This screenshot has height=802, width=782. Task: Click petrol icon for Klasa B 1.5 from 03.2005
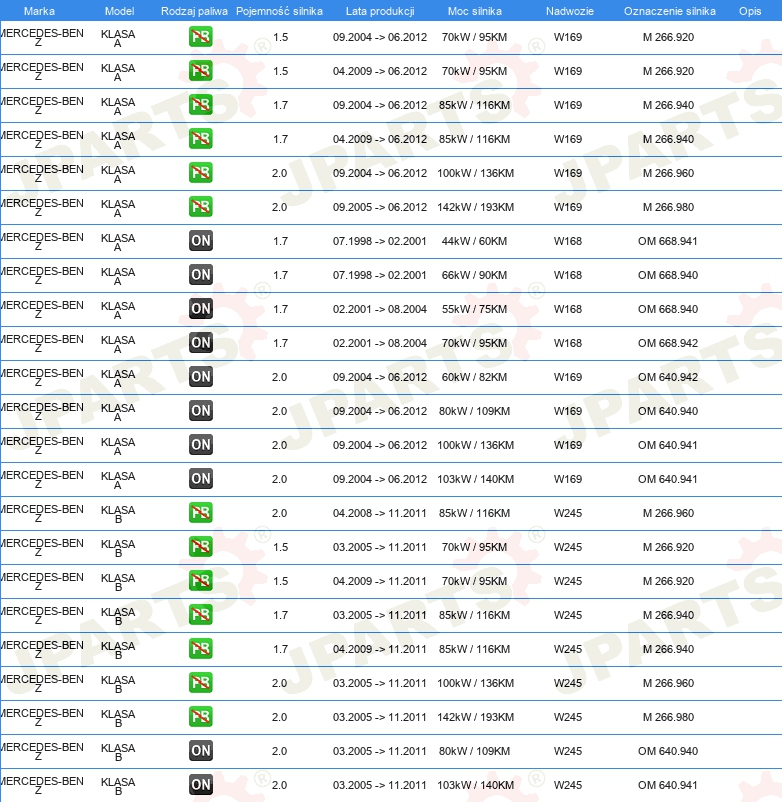coord(200,547)
